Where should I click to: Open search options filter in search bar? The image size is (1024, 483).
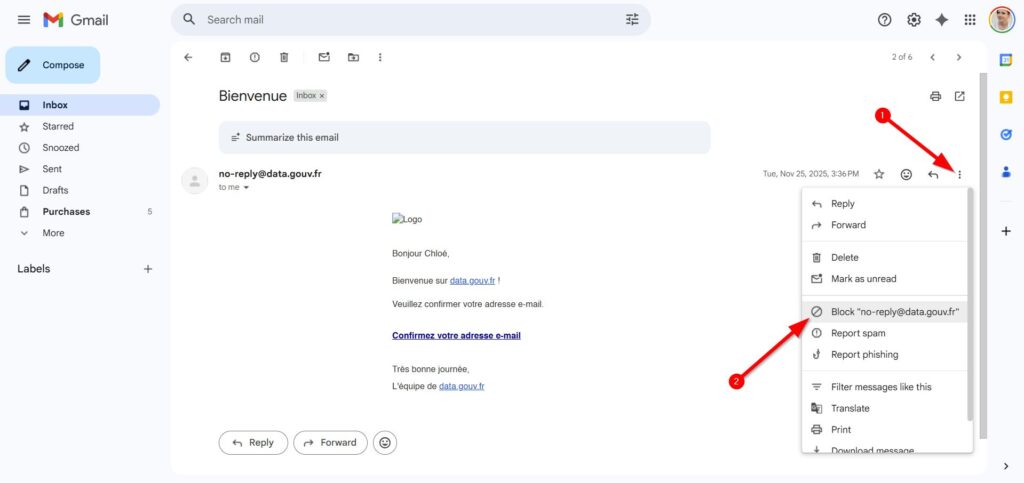632,20
